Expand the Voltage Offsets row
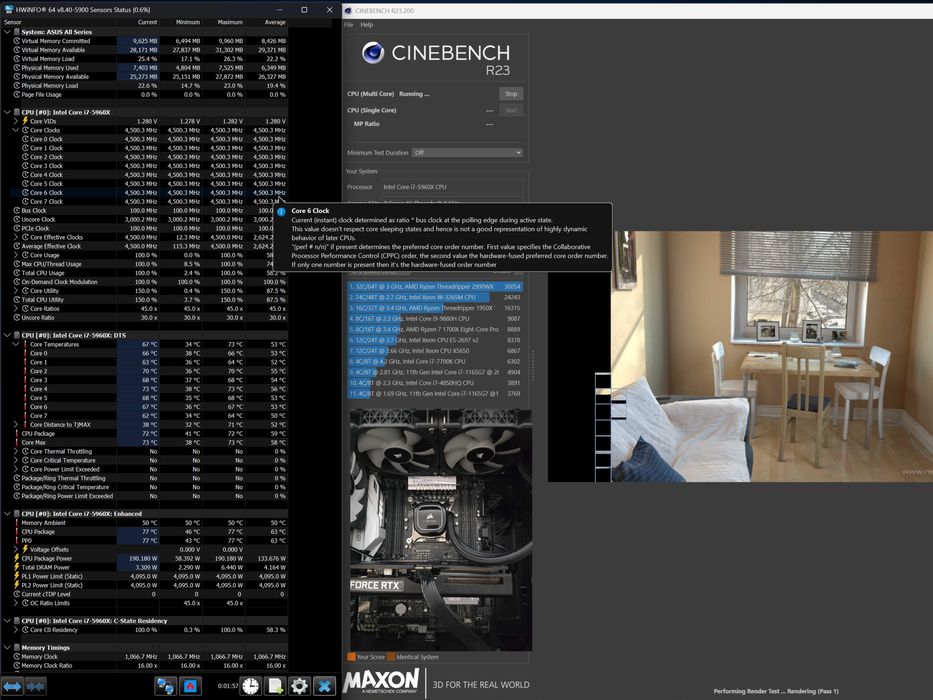Image resolution: width=933 pixels, height=700 pixels. 16,549
